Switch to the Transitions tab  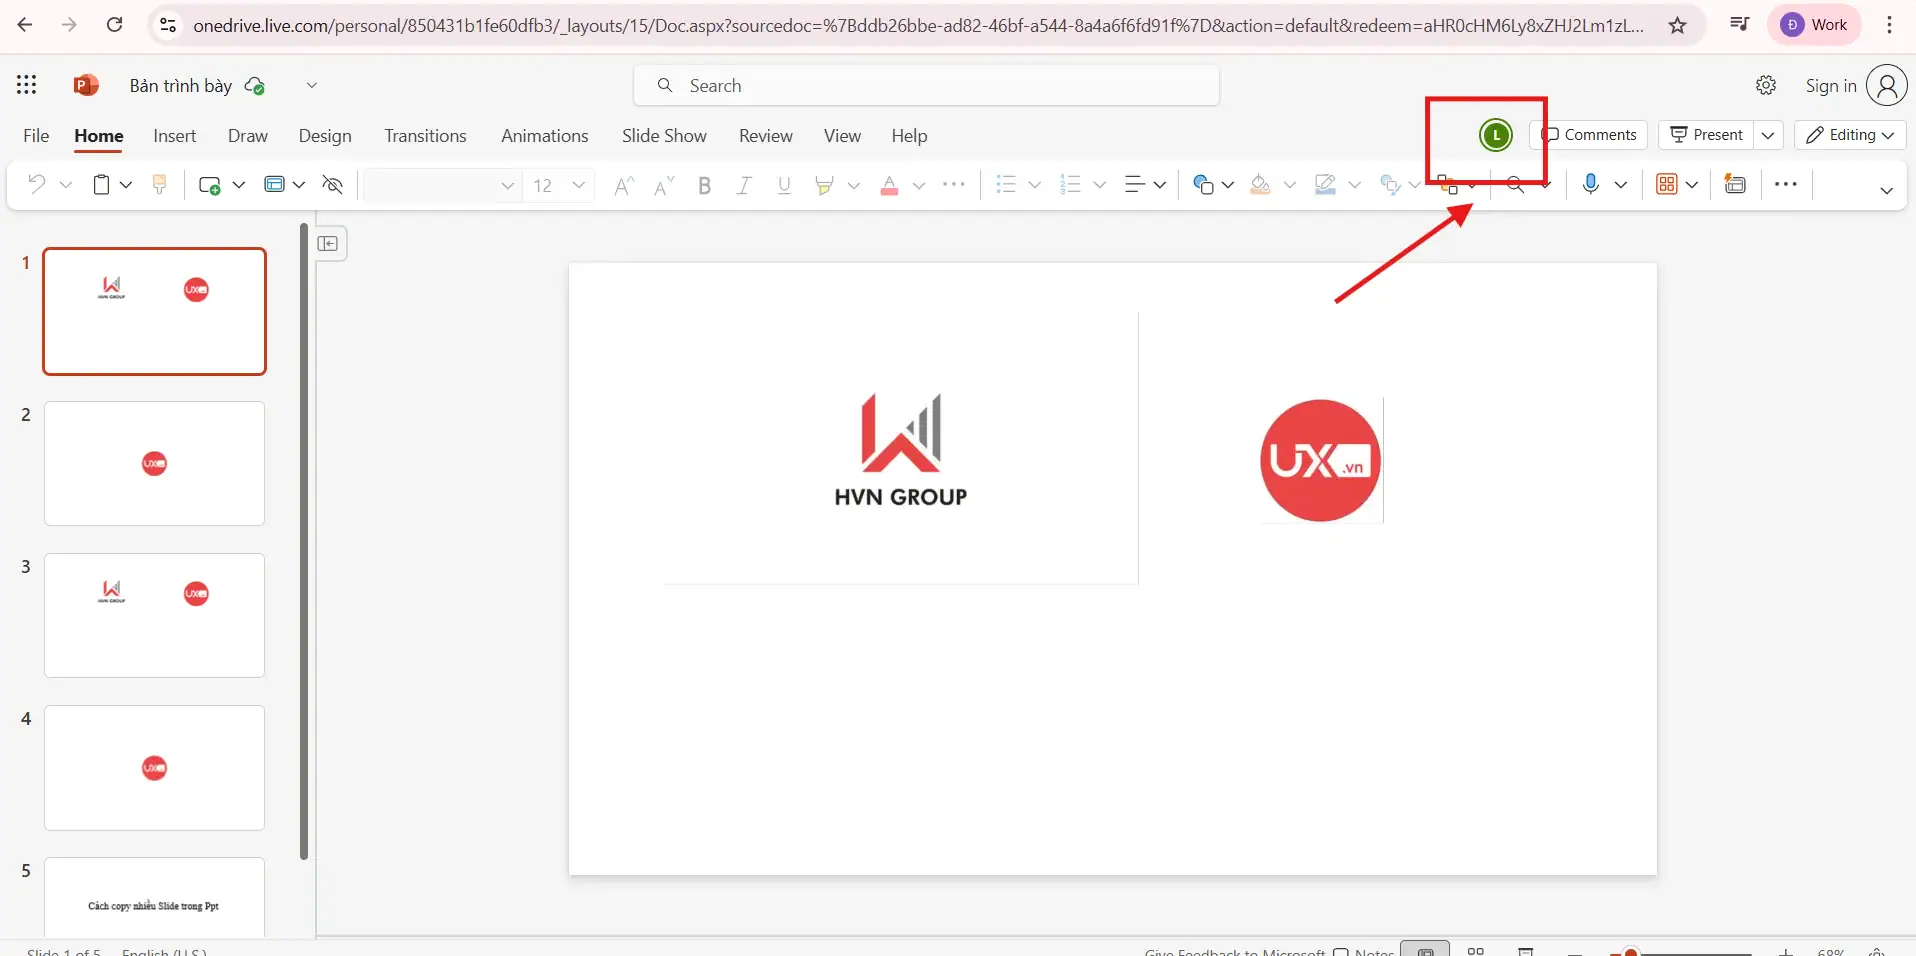point(425,136)
